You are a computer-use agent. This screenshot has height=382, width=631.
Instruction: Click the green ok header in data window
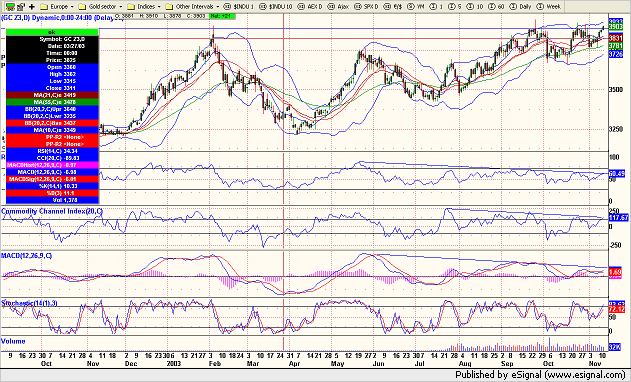(52, 32)
